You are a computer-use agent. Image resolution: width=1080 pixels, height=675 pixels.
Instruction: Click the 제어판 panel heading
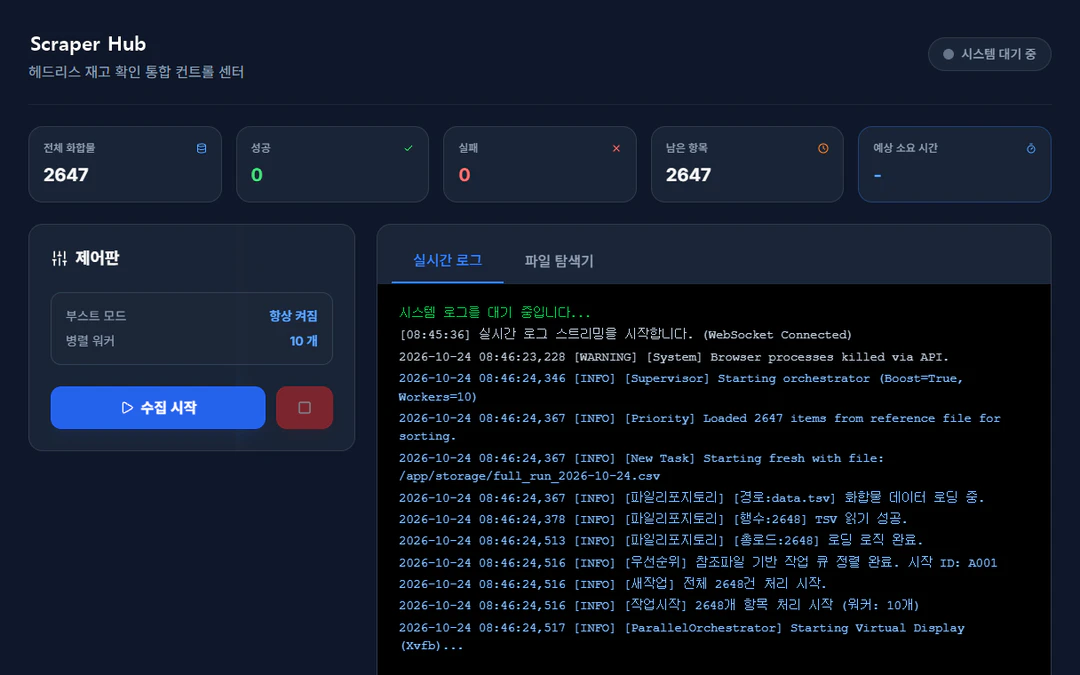(97, 258)
